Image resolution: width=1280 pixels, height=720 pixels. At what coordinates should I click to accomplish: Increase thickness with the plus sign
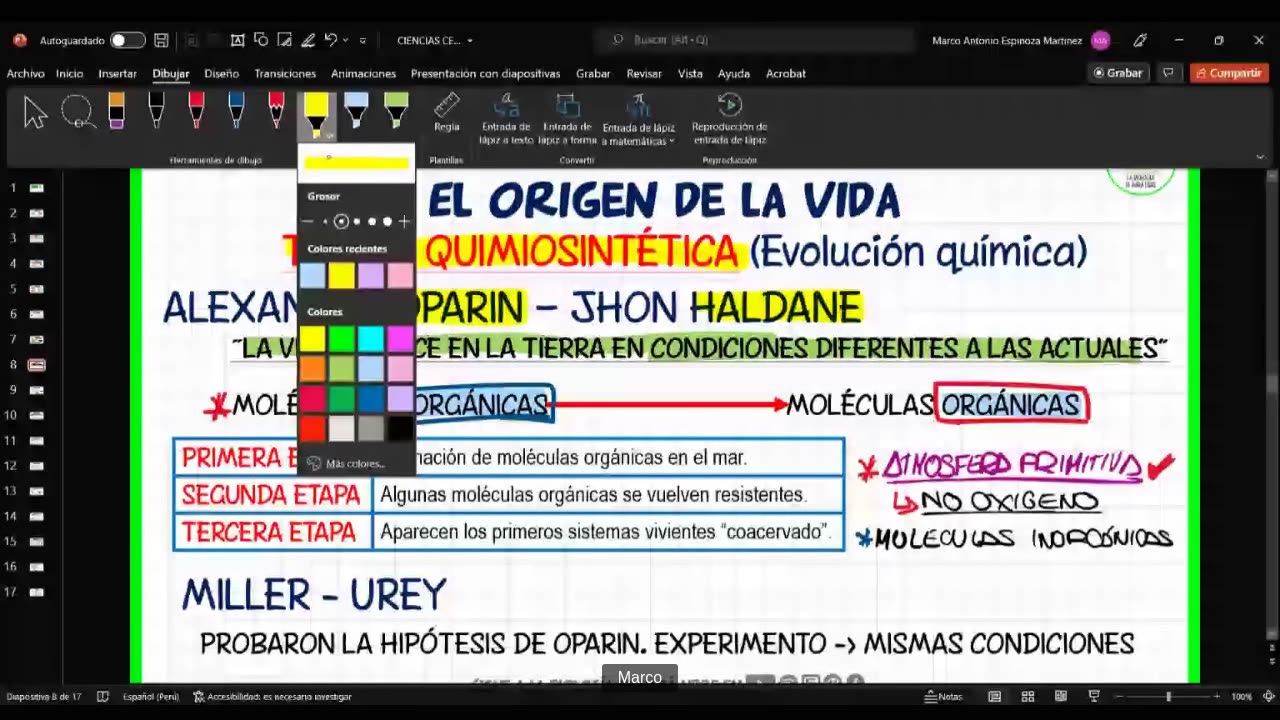(404, 222)
